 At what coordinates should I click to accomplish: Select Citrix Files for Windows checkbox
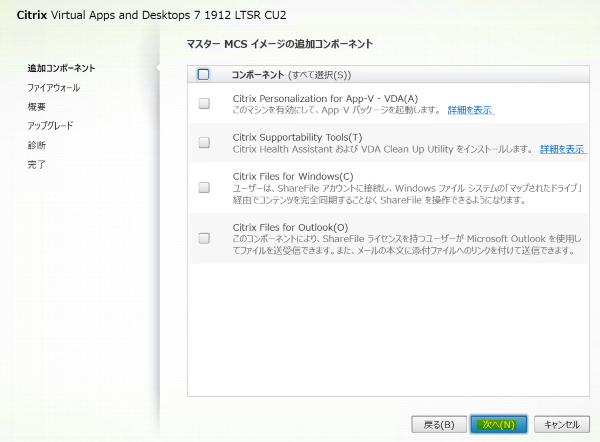click(204, 188)
